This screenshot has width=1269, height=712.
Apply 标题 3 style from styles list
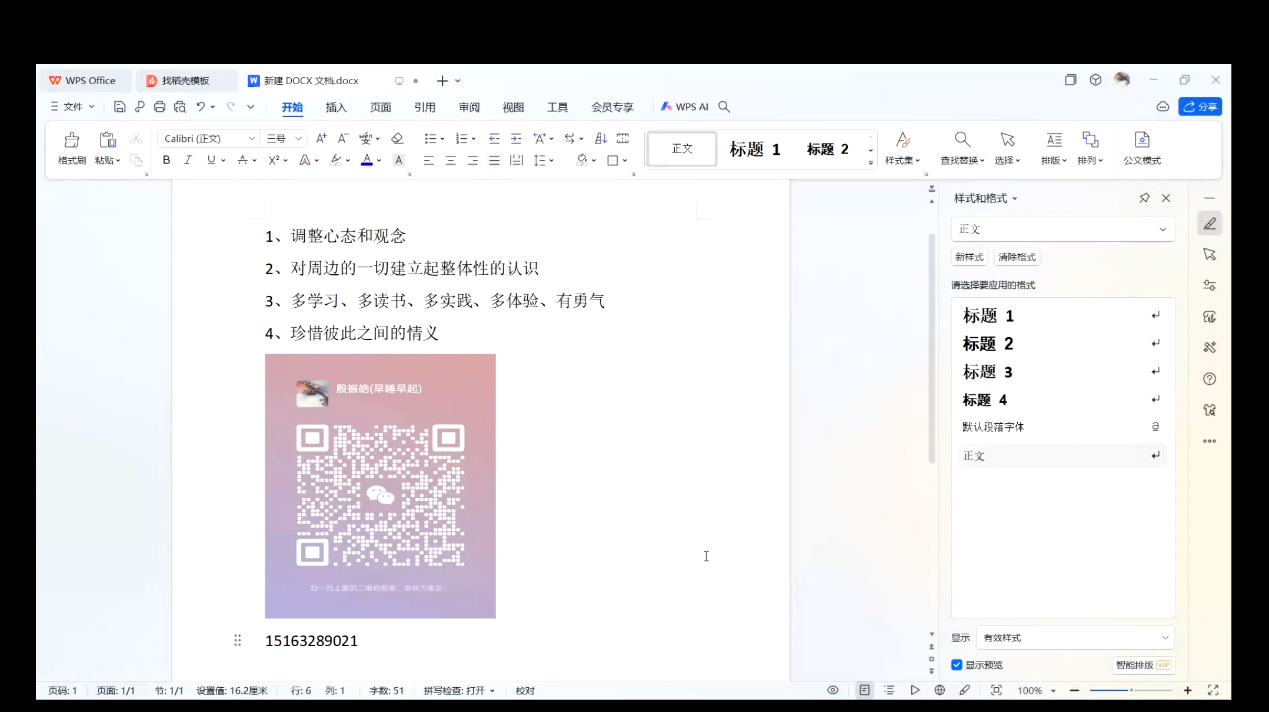(x=988, y=372)
